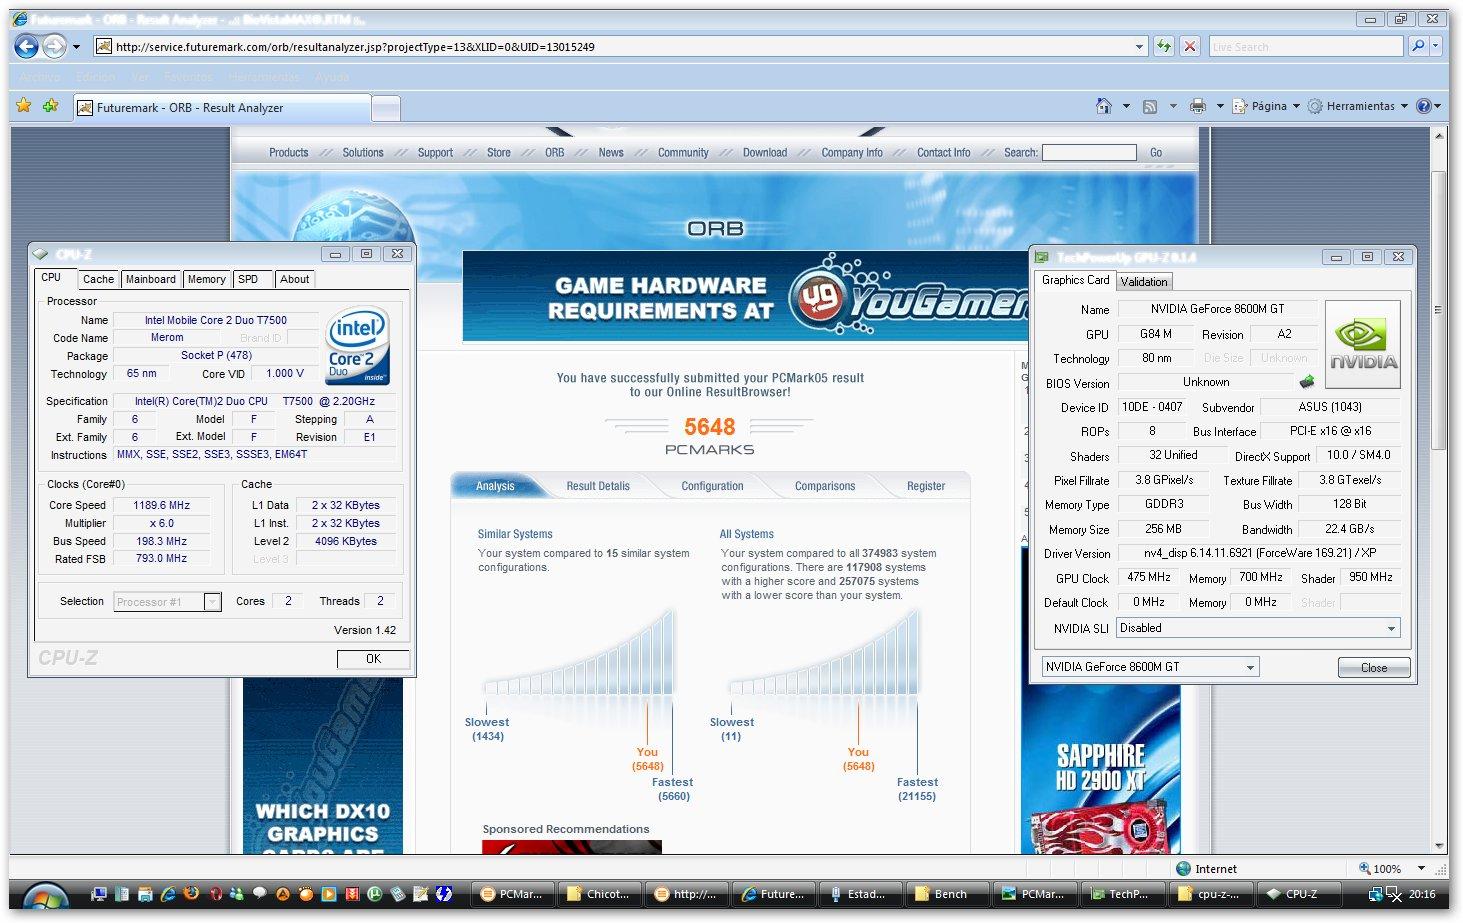Click the NVIDIA logo in GPU-Z
The height and width of the screenshot is (923, 1463).
pyautogui.click(x=1363, y=345)
